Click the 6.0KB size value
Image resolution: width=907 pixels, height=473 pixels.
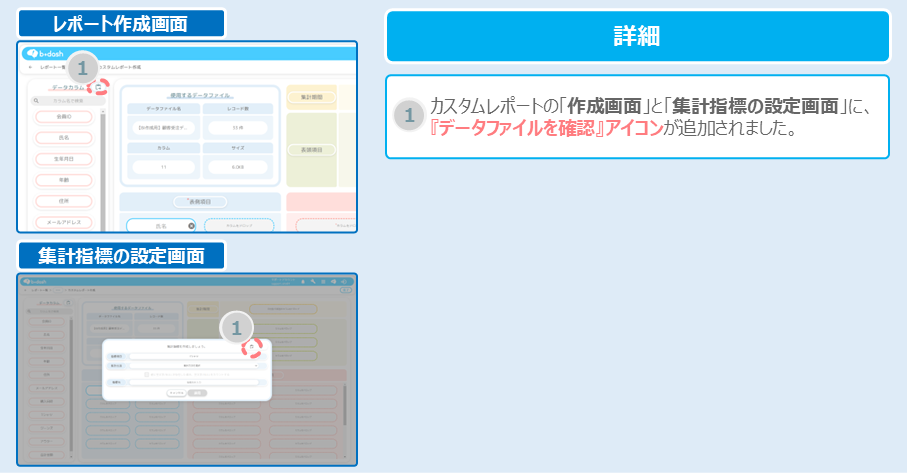coord(238,167)
